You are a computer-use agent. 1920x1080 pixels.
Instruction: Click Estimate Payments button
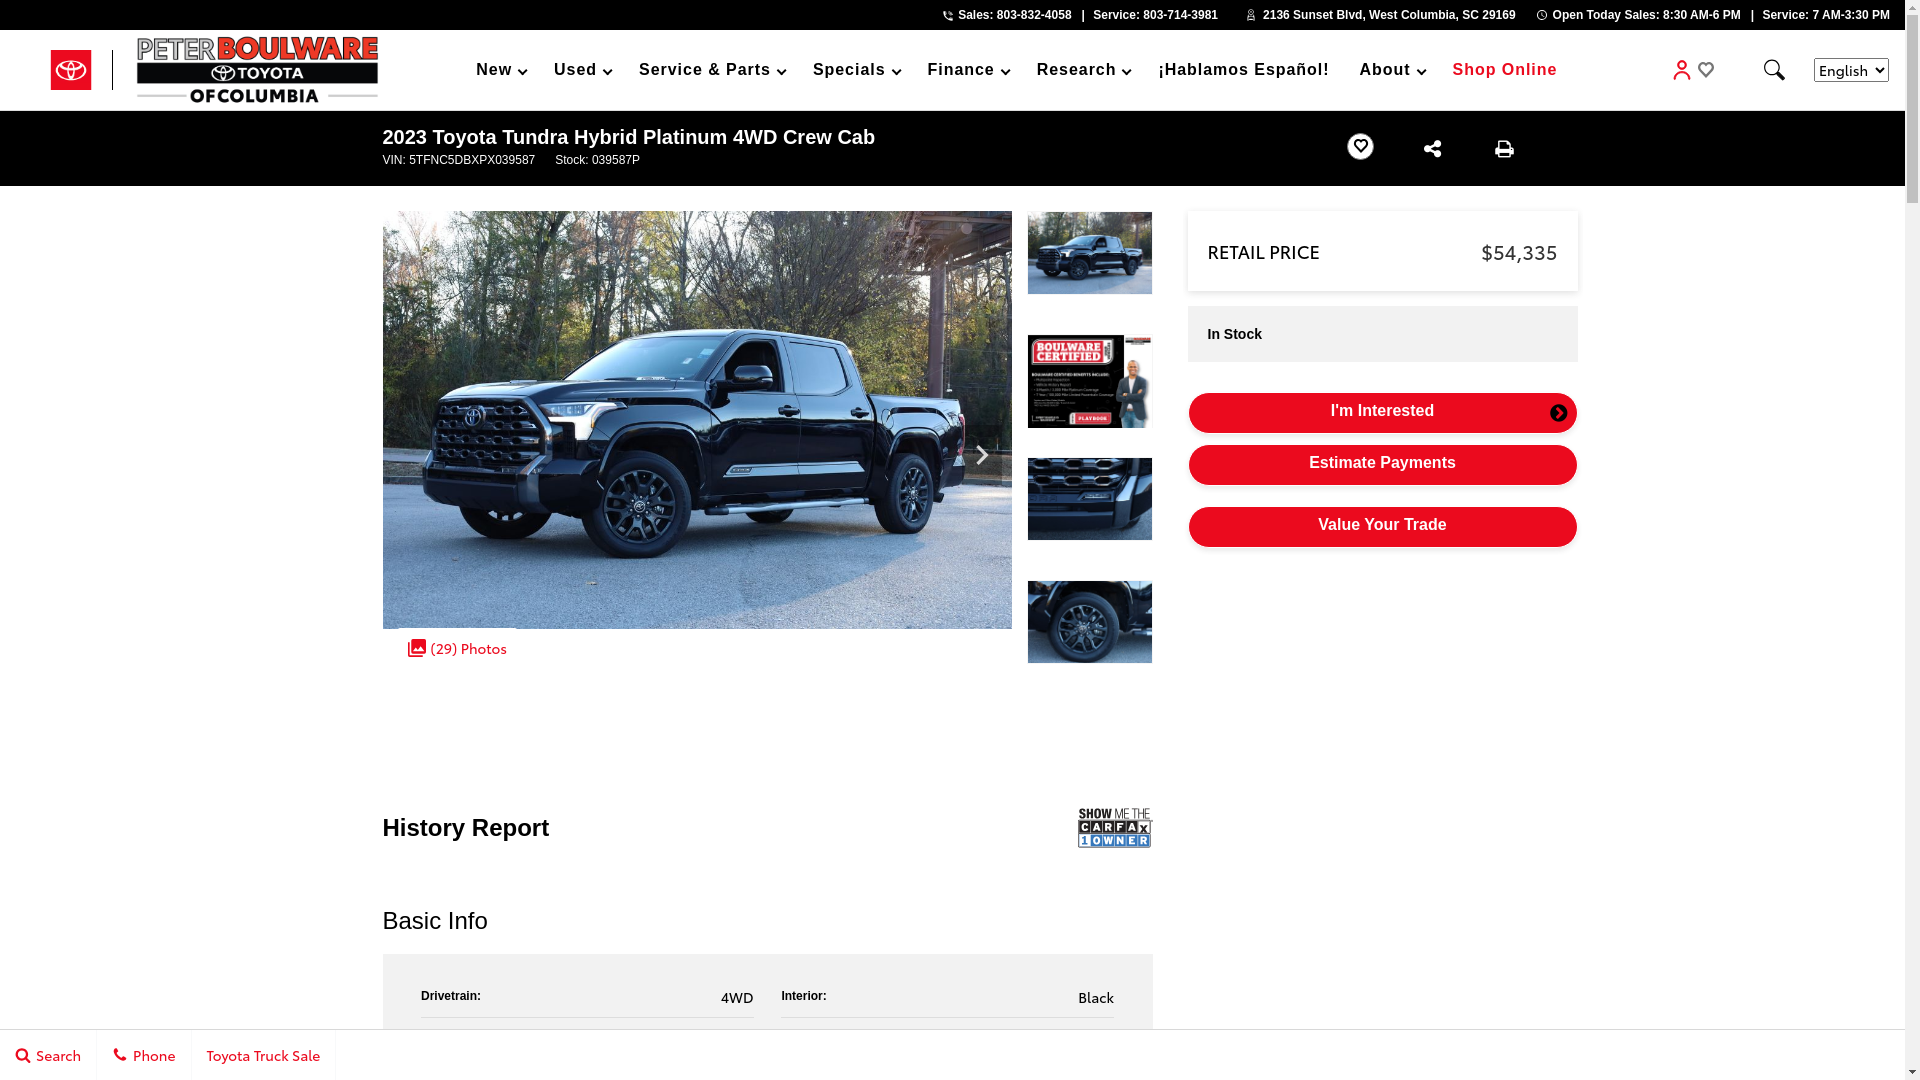(x=1382, y=465)
